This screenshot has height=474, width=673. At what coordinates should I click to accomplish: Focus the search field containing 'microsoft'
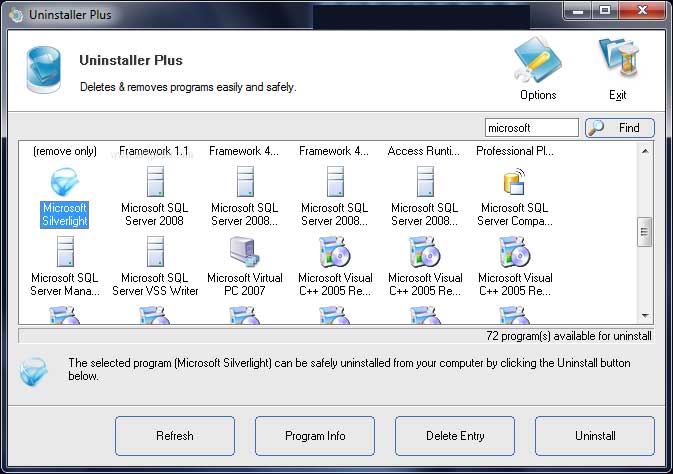tap(531, 128)
